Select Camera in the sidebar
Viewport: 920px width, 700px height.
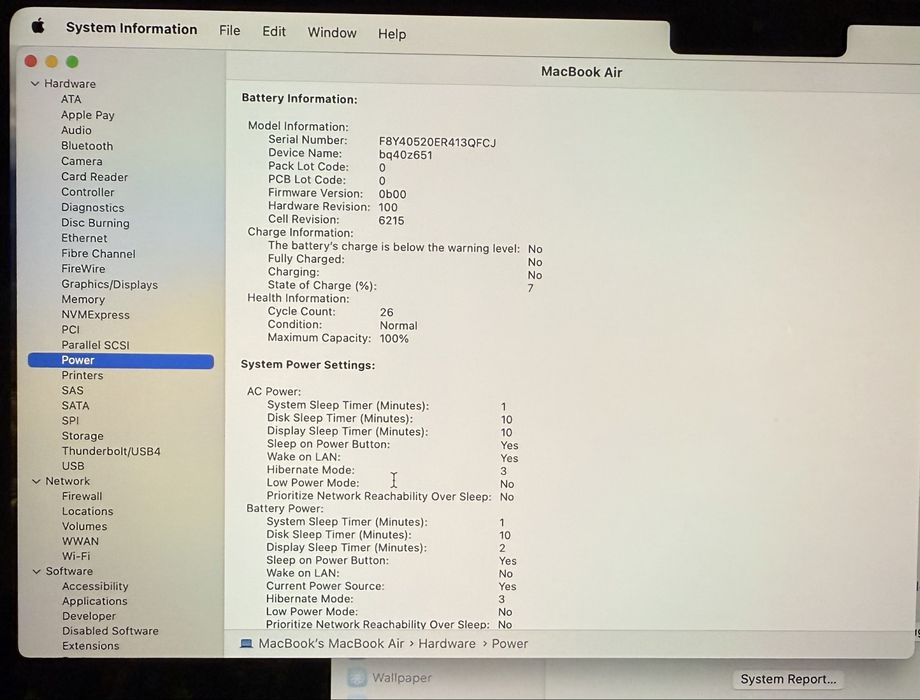(x=82, y=161)
